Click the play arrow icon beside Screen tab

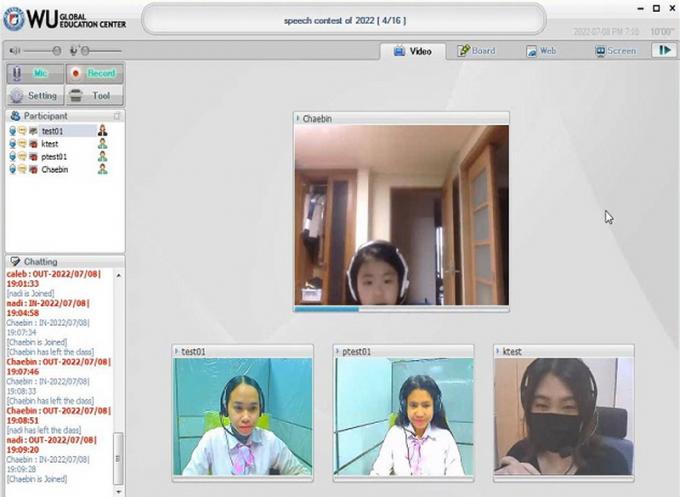pos(663,50)
